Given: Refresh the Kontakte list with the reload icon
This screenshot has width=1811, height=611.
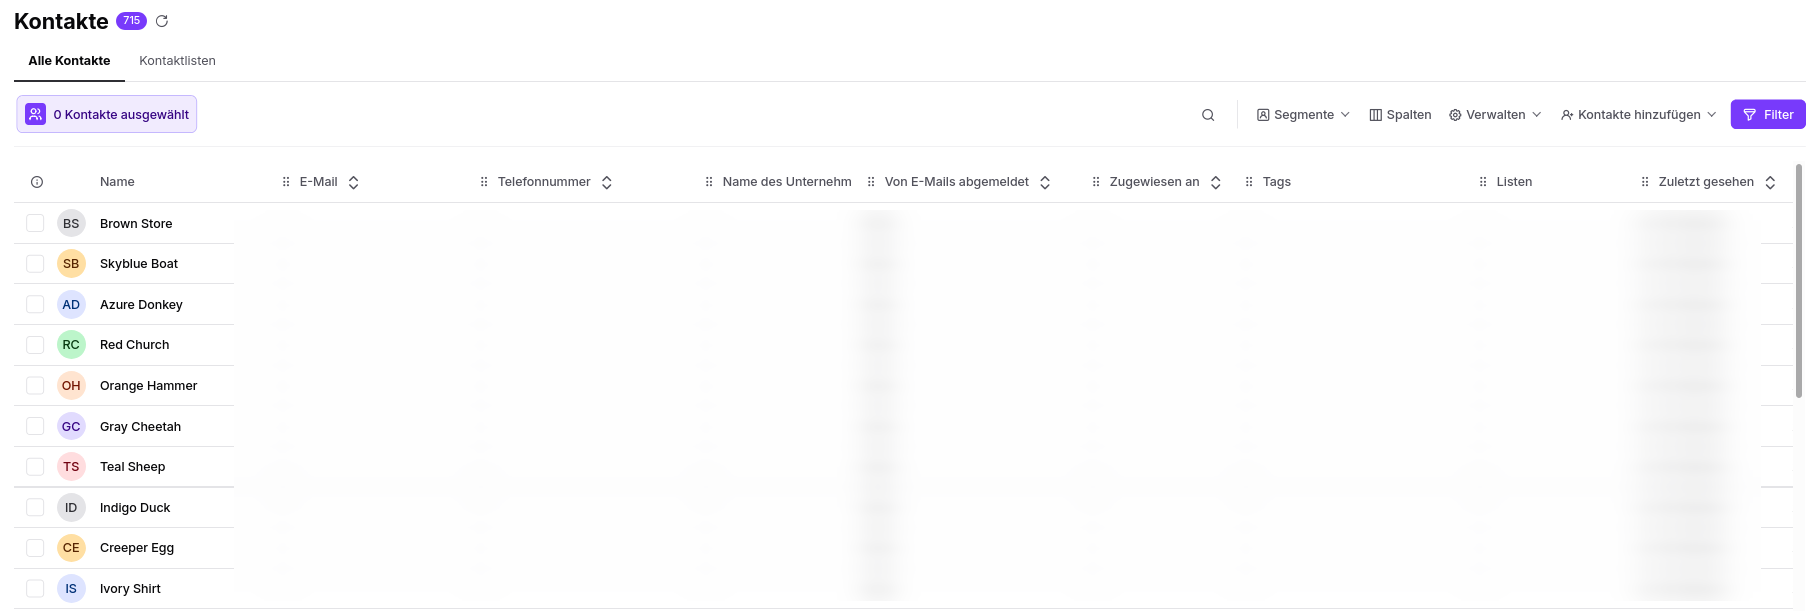Looking at the screenshot, I should tap(162, 21).
